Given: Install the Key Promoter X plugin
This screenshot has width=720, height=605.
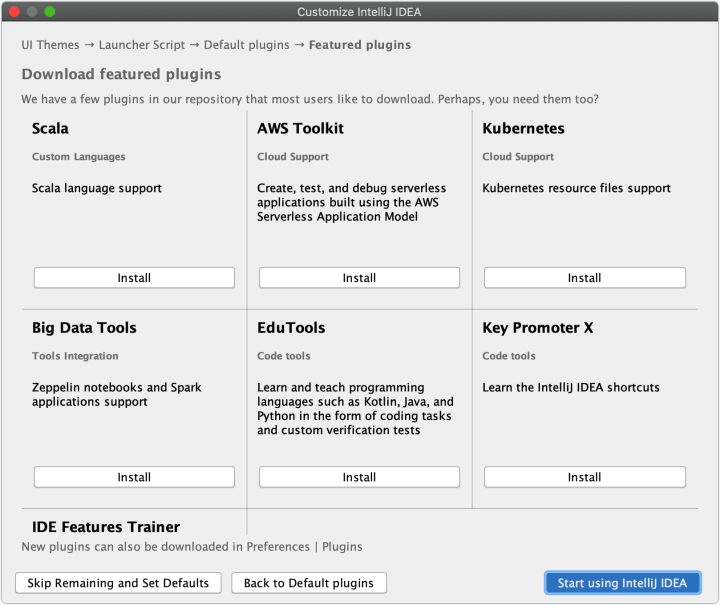Looking at the screenshot, I should pos(585,477).
